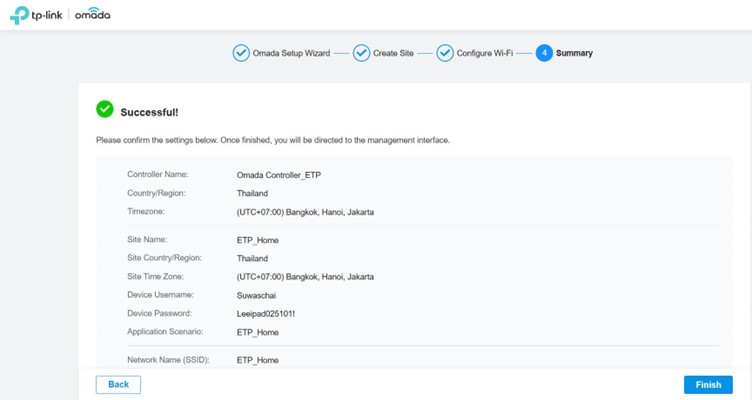Click the tp-link logo
The image size is (752, 400).
(x=36, y=15)
